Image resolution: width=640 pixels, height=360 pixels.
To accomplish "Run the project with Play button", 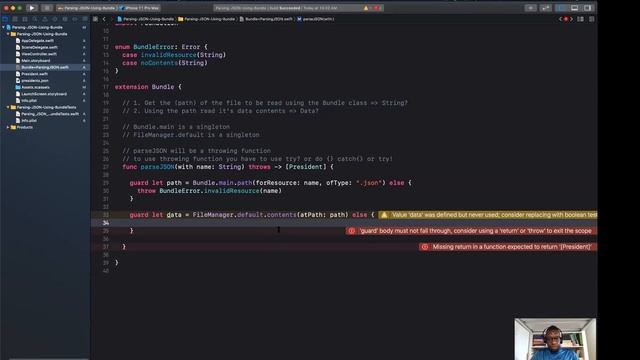I will (x=31, y=8).
